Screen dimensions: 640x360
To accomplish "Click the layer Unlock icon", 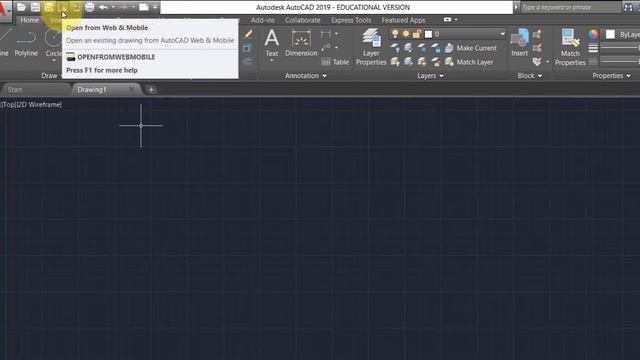I will pyautogui.click(x=436, y=62).
